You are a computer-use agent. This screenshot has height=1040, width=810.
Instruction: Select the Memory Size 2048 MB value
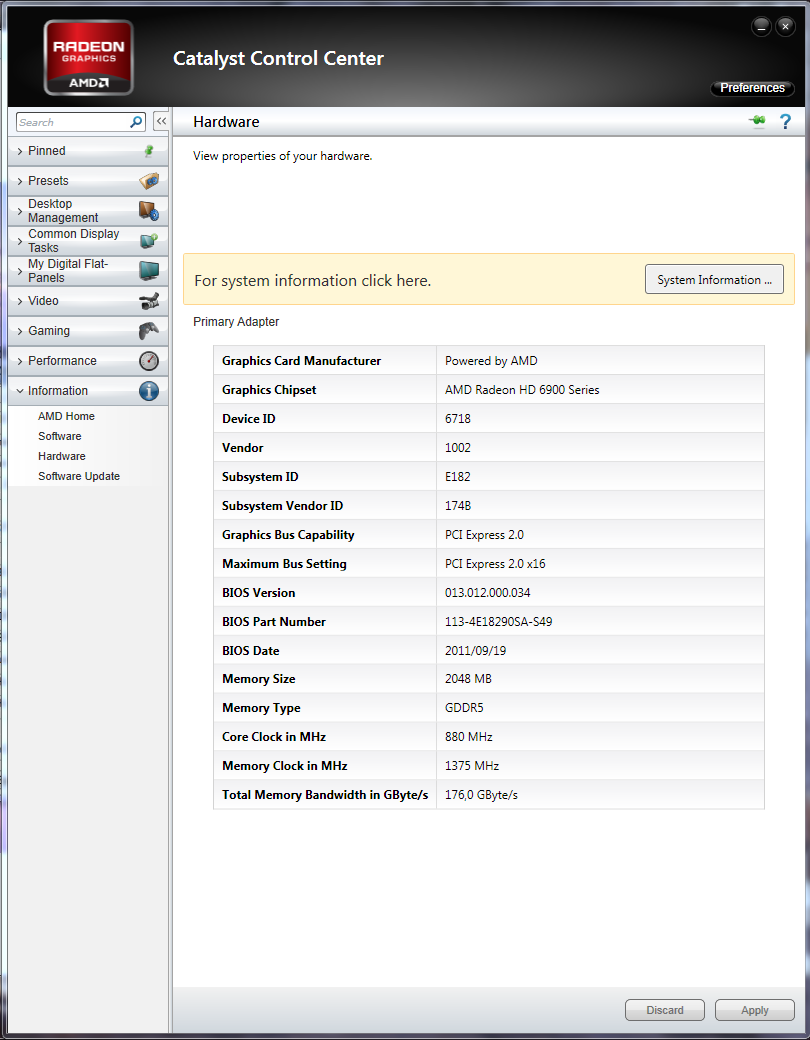(468, 679)
